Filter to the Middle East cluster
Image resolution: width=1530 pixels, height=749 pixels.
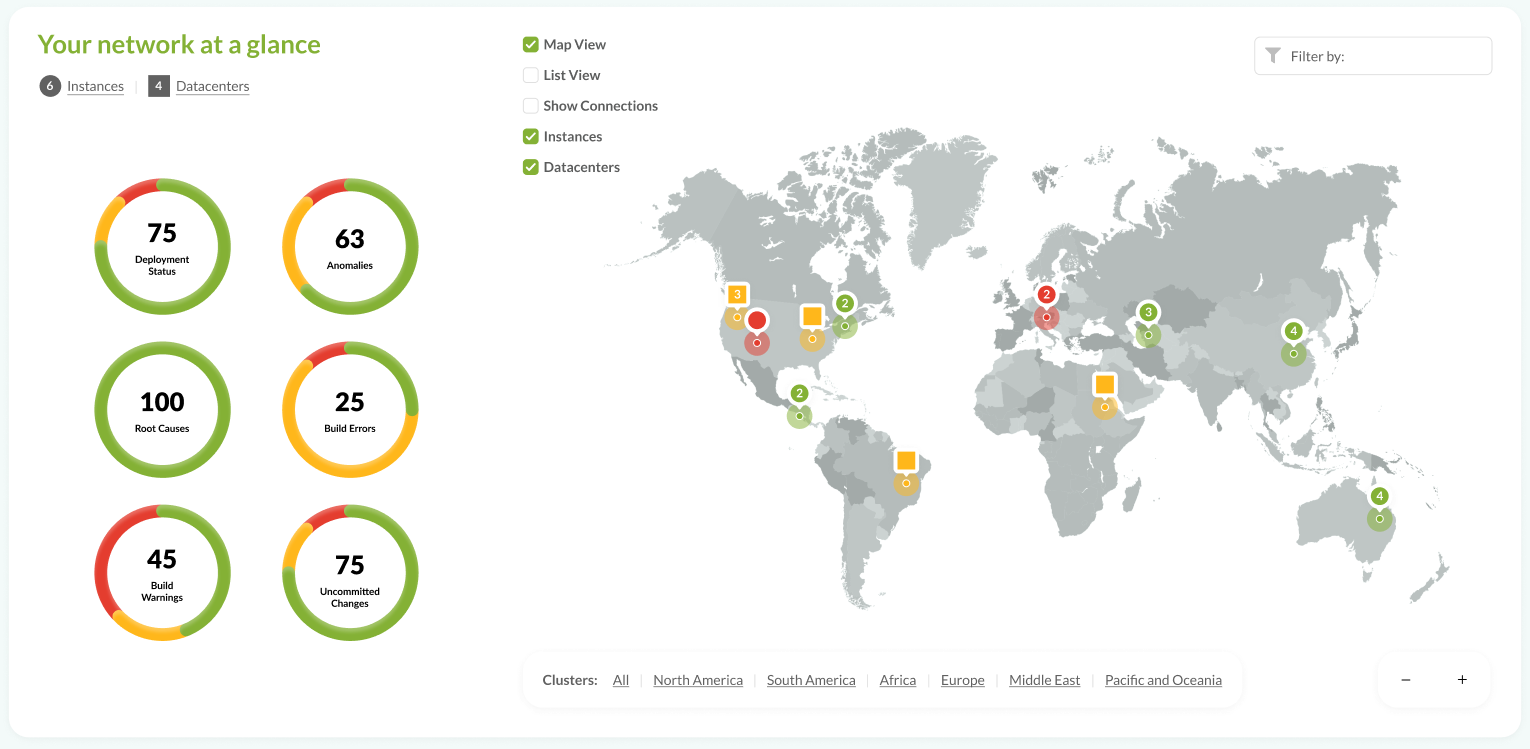point(1045,680)
